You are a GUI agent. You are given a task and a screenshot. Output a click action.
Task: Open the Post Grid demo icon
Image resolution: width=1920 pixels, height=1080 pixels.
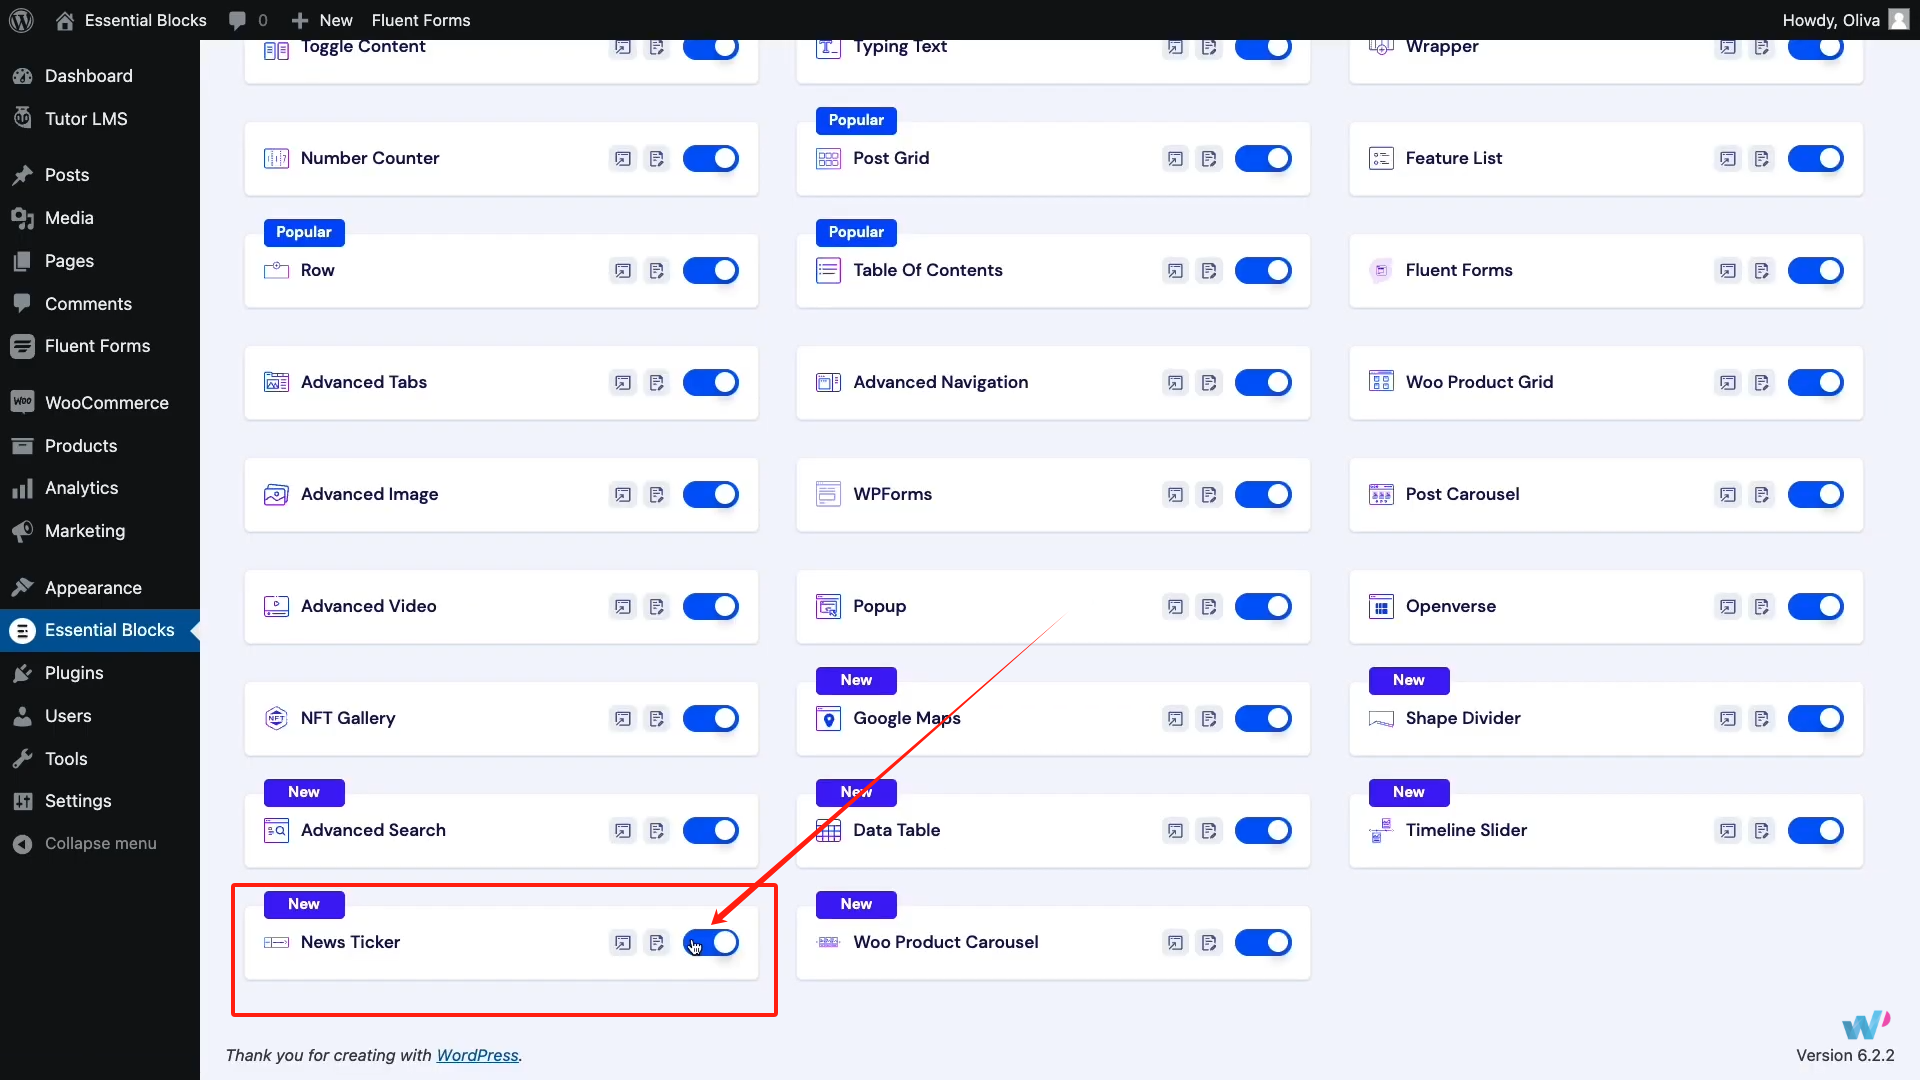click(1175, 159)
